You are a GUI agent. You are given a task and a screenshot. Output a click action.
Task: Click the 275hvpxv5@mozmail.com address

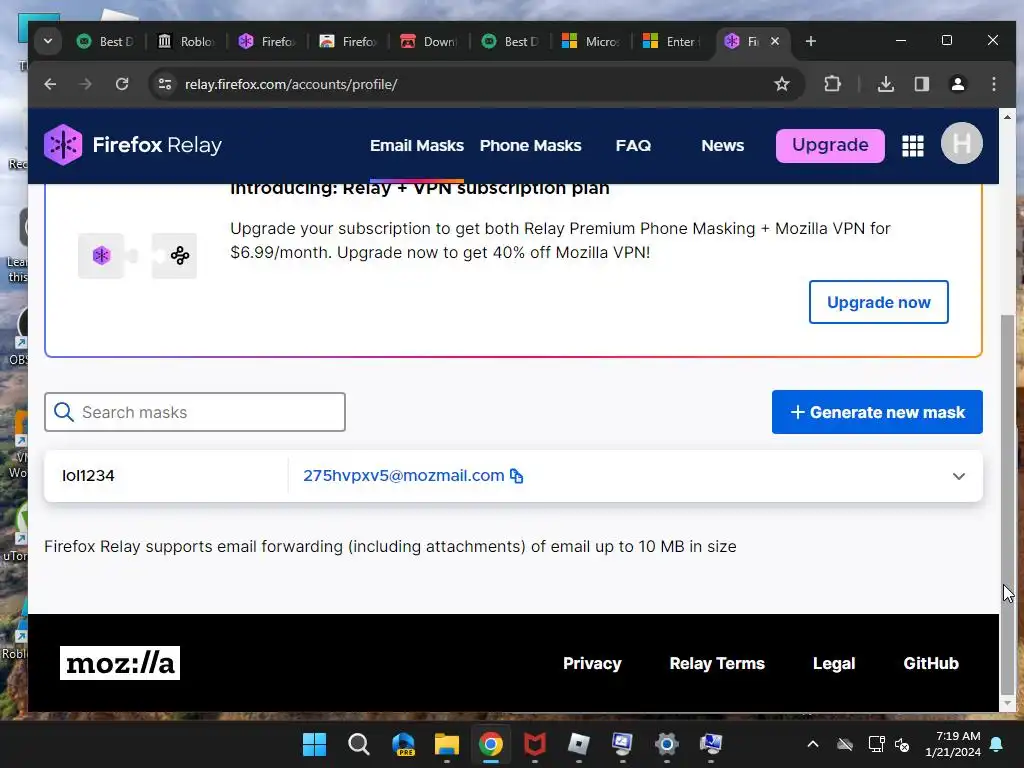click(404, 476)
